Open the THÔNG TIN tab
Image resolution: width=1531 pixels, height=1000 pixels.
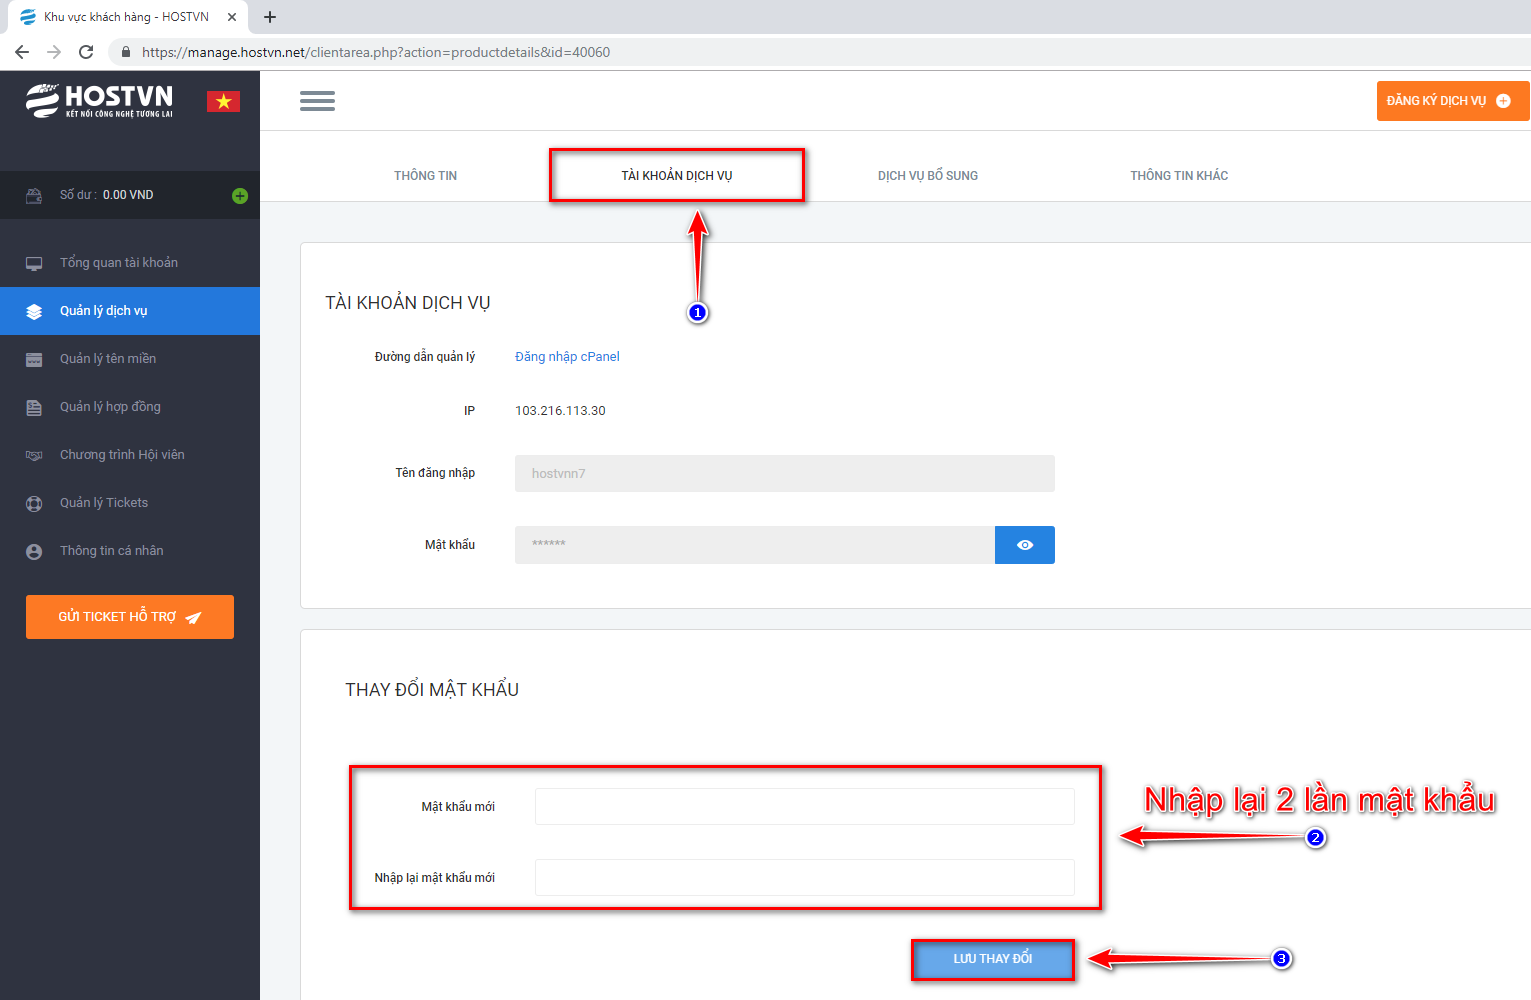tap(425, 176)
